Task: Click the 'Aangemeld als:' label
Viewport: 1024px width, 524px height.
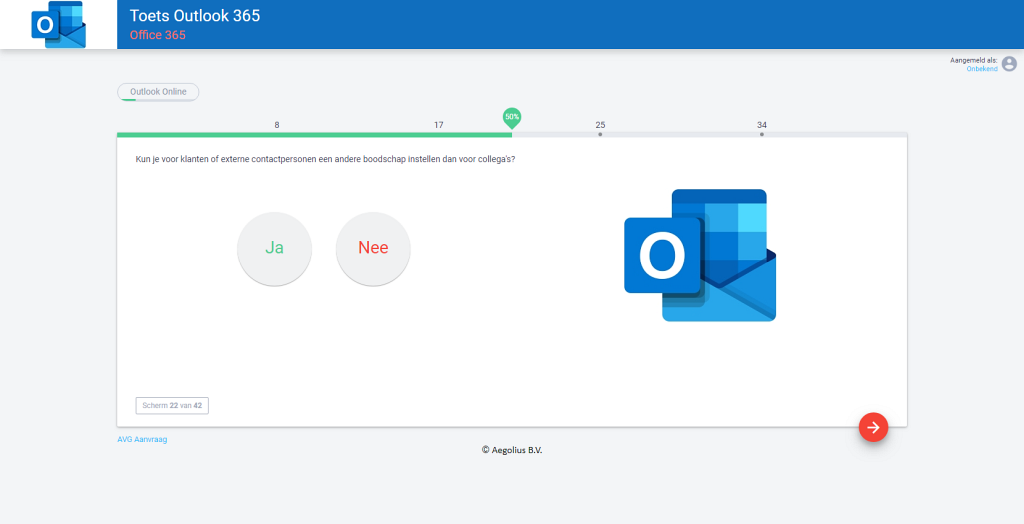Action: (974, 61)
